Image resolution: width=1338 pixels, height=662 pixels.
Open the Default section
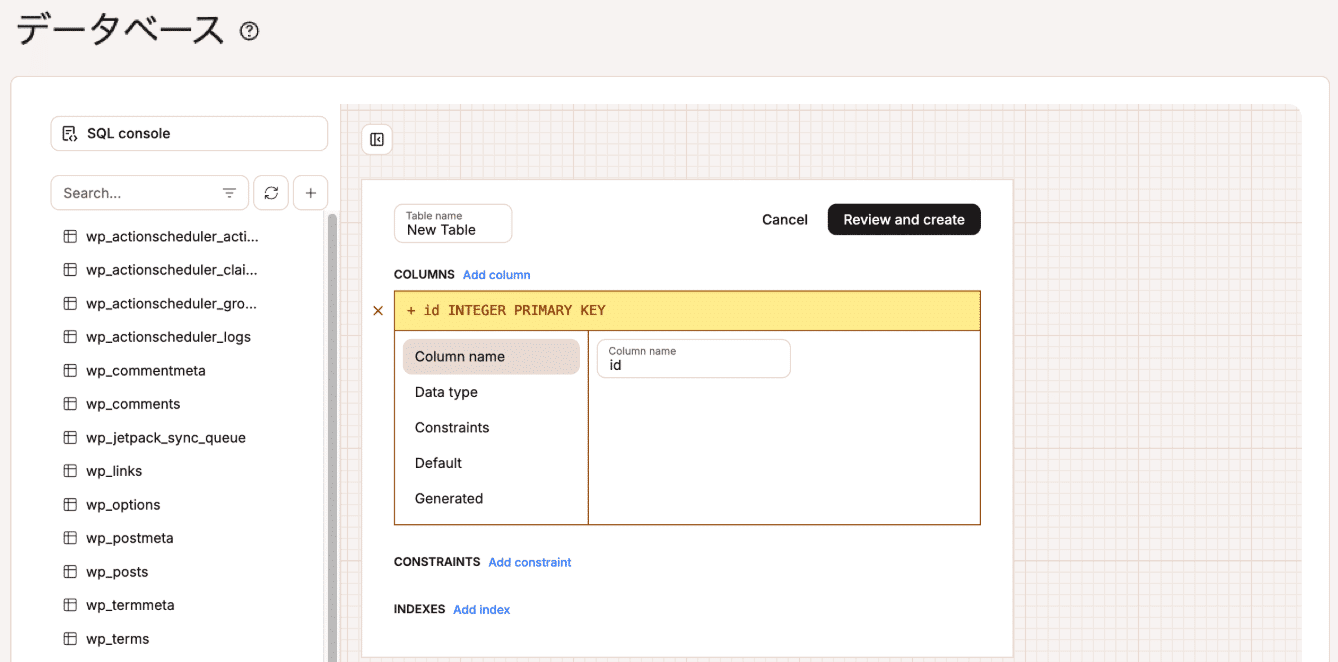pos(438,463)
